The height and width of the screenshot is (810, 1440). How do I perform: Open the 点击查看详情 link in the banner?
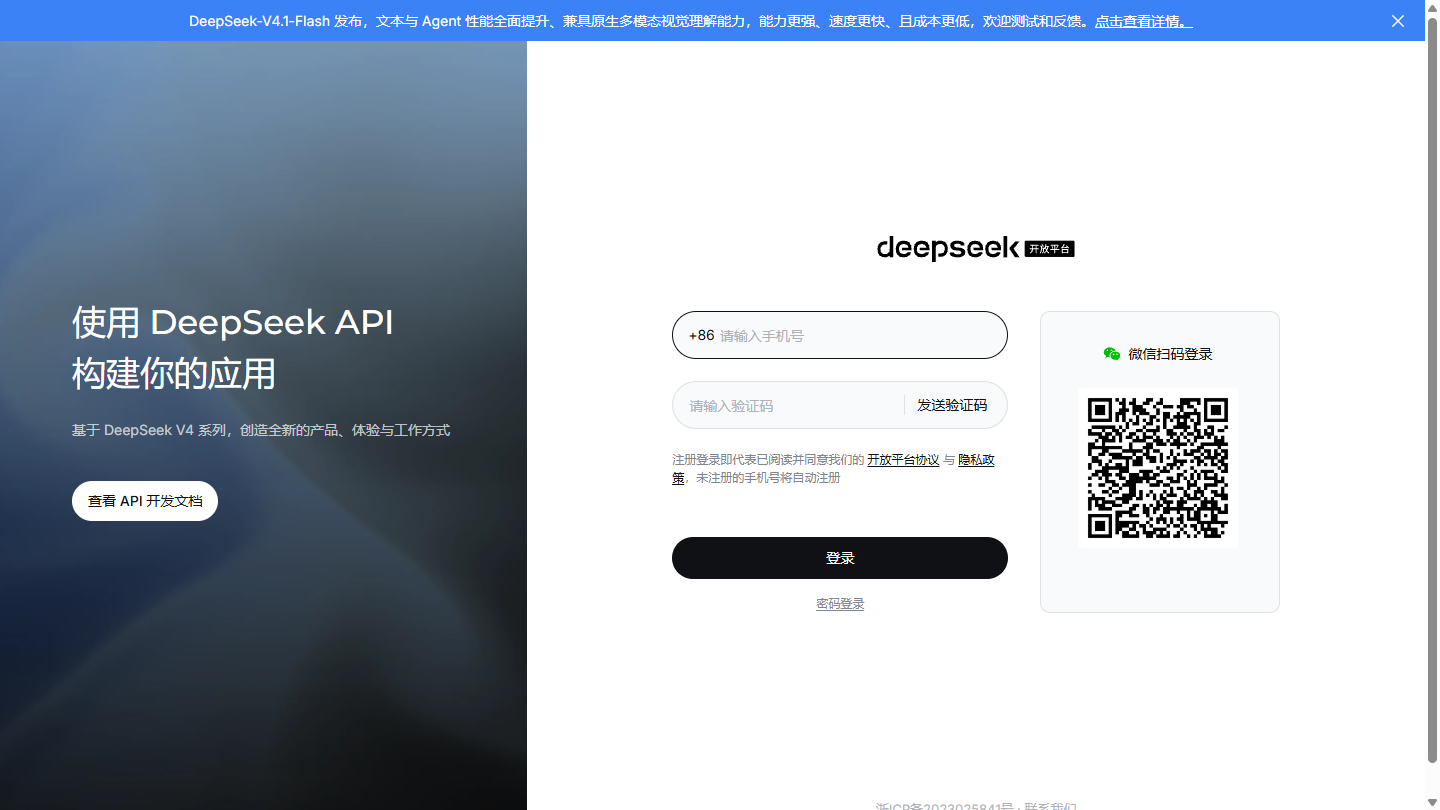click(1143, 21)
